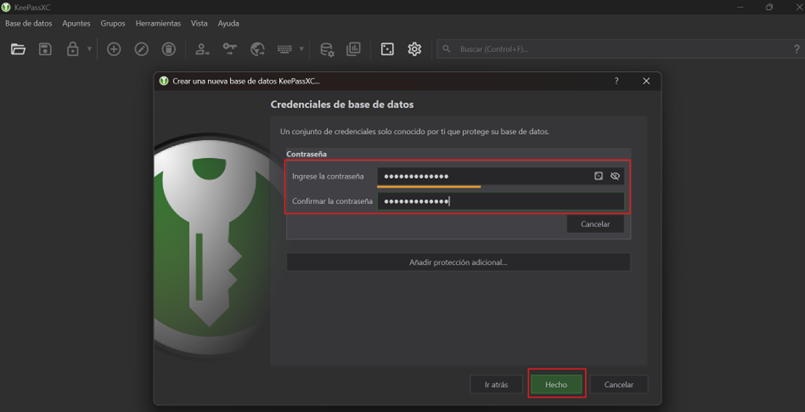Open database settings icon
Viewport: 805px width, 412px height.
pos(327,49)
